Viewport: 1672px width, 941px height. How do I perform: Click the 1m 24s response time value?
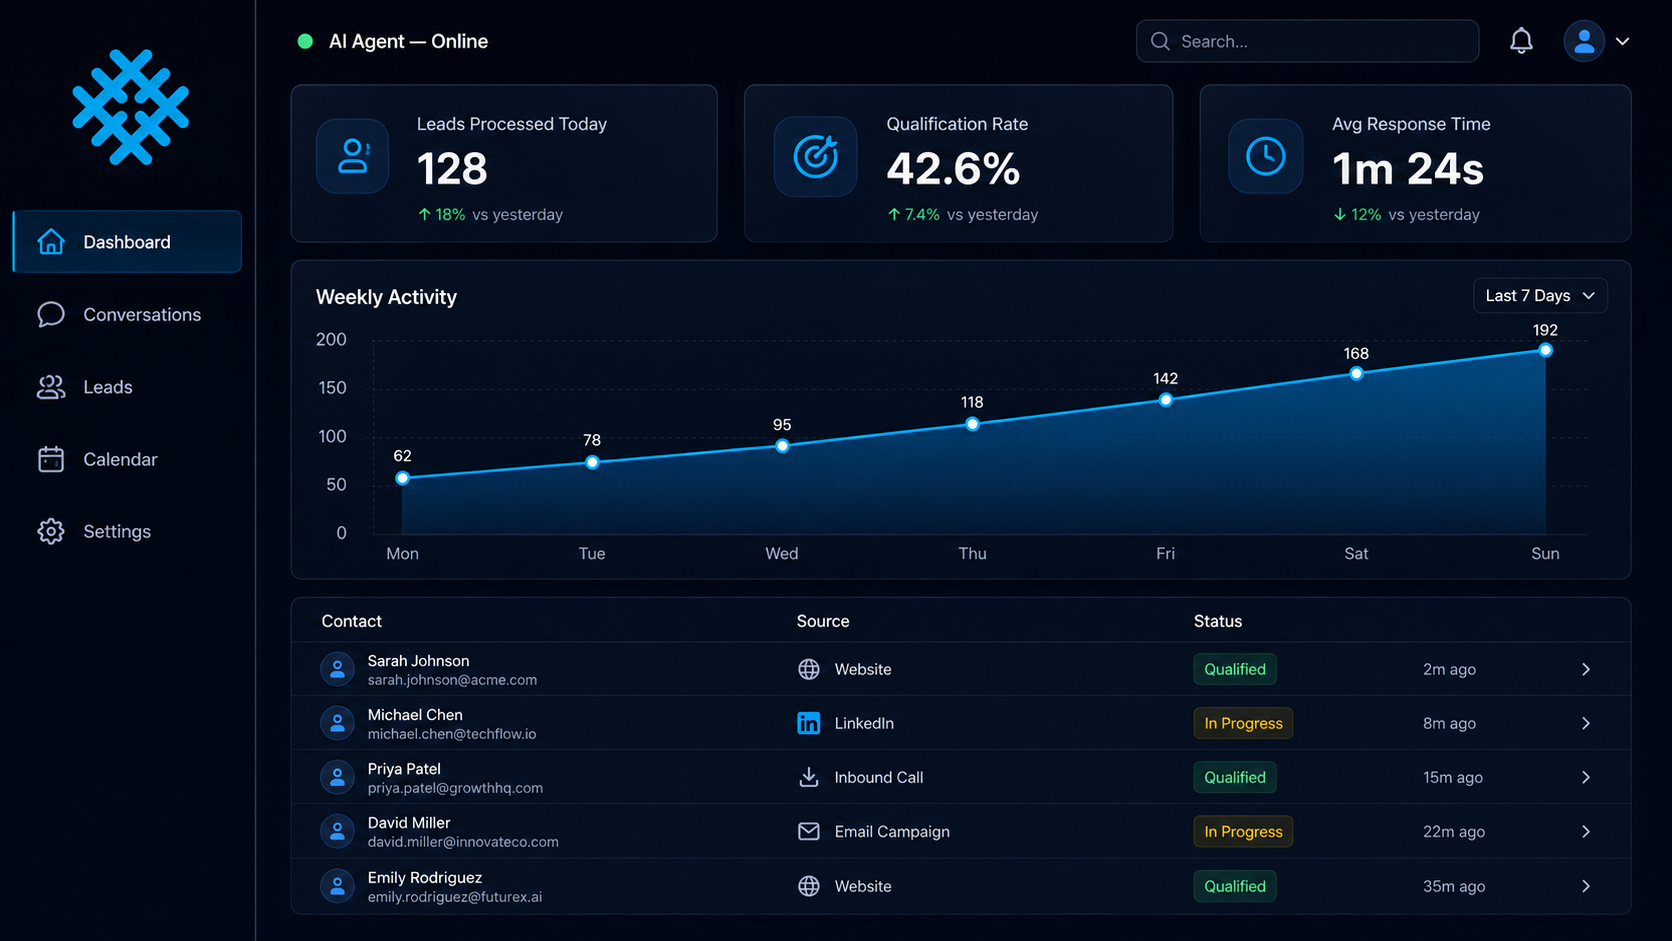pyautogui.click(x=1408, y=168)
